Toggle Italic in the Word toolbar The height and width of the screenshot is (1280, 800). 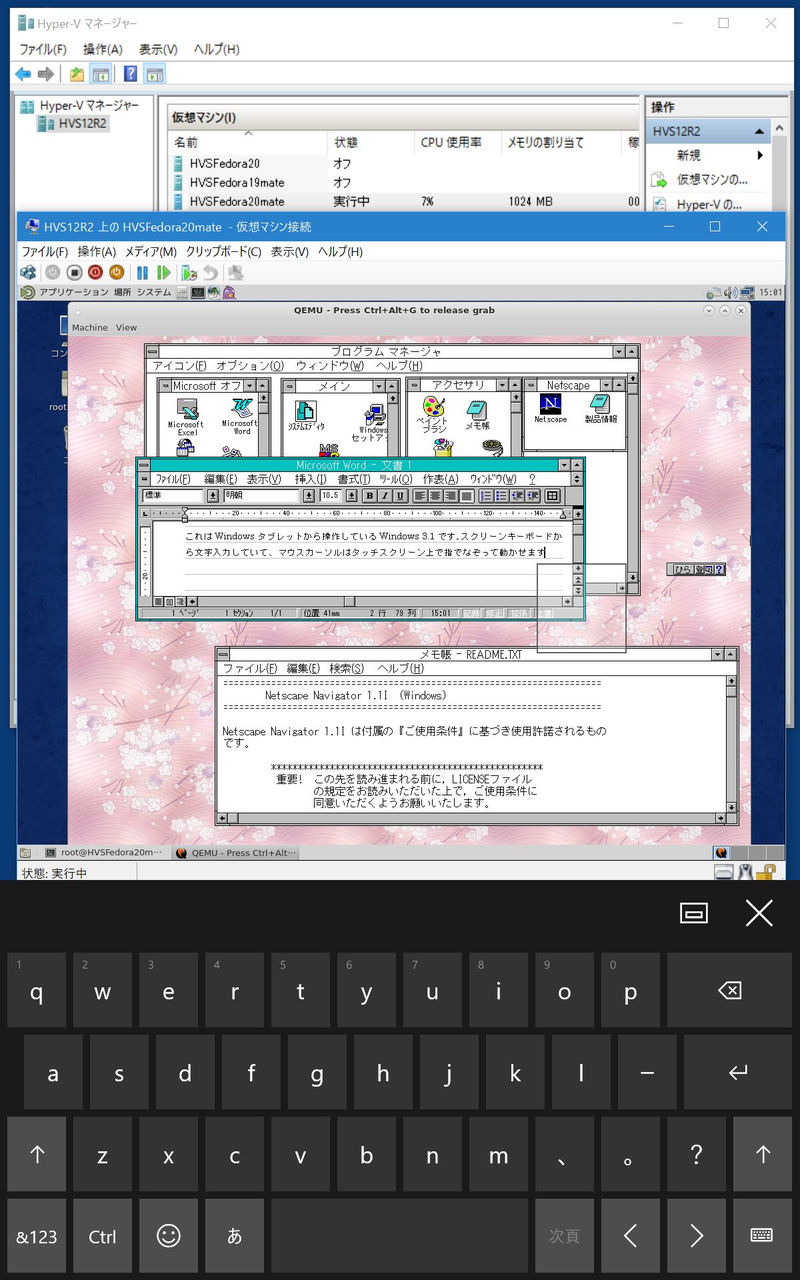[385, 496]
